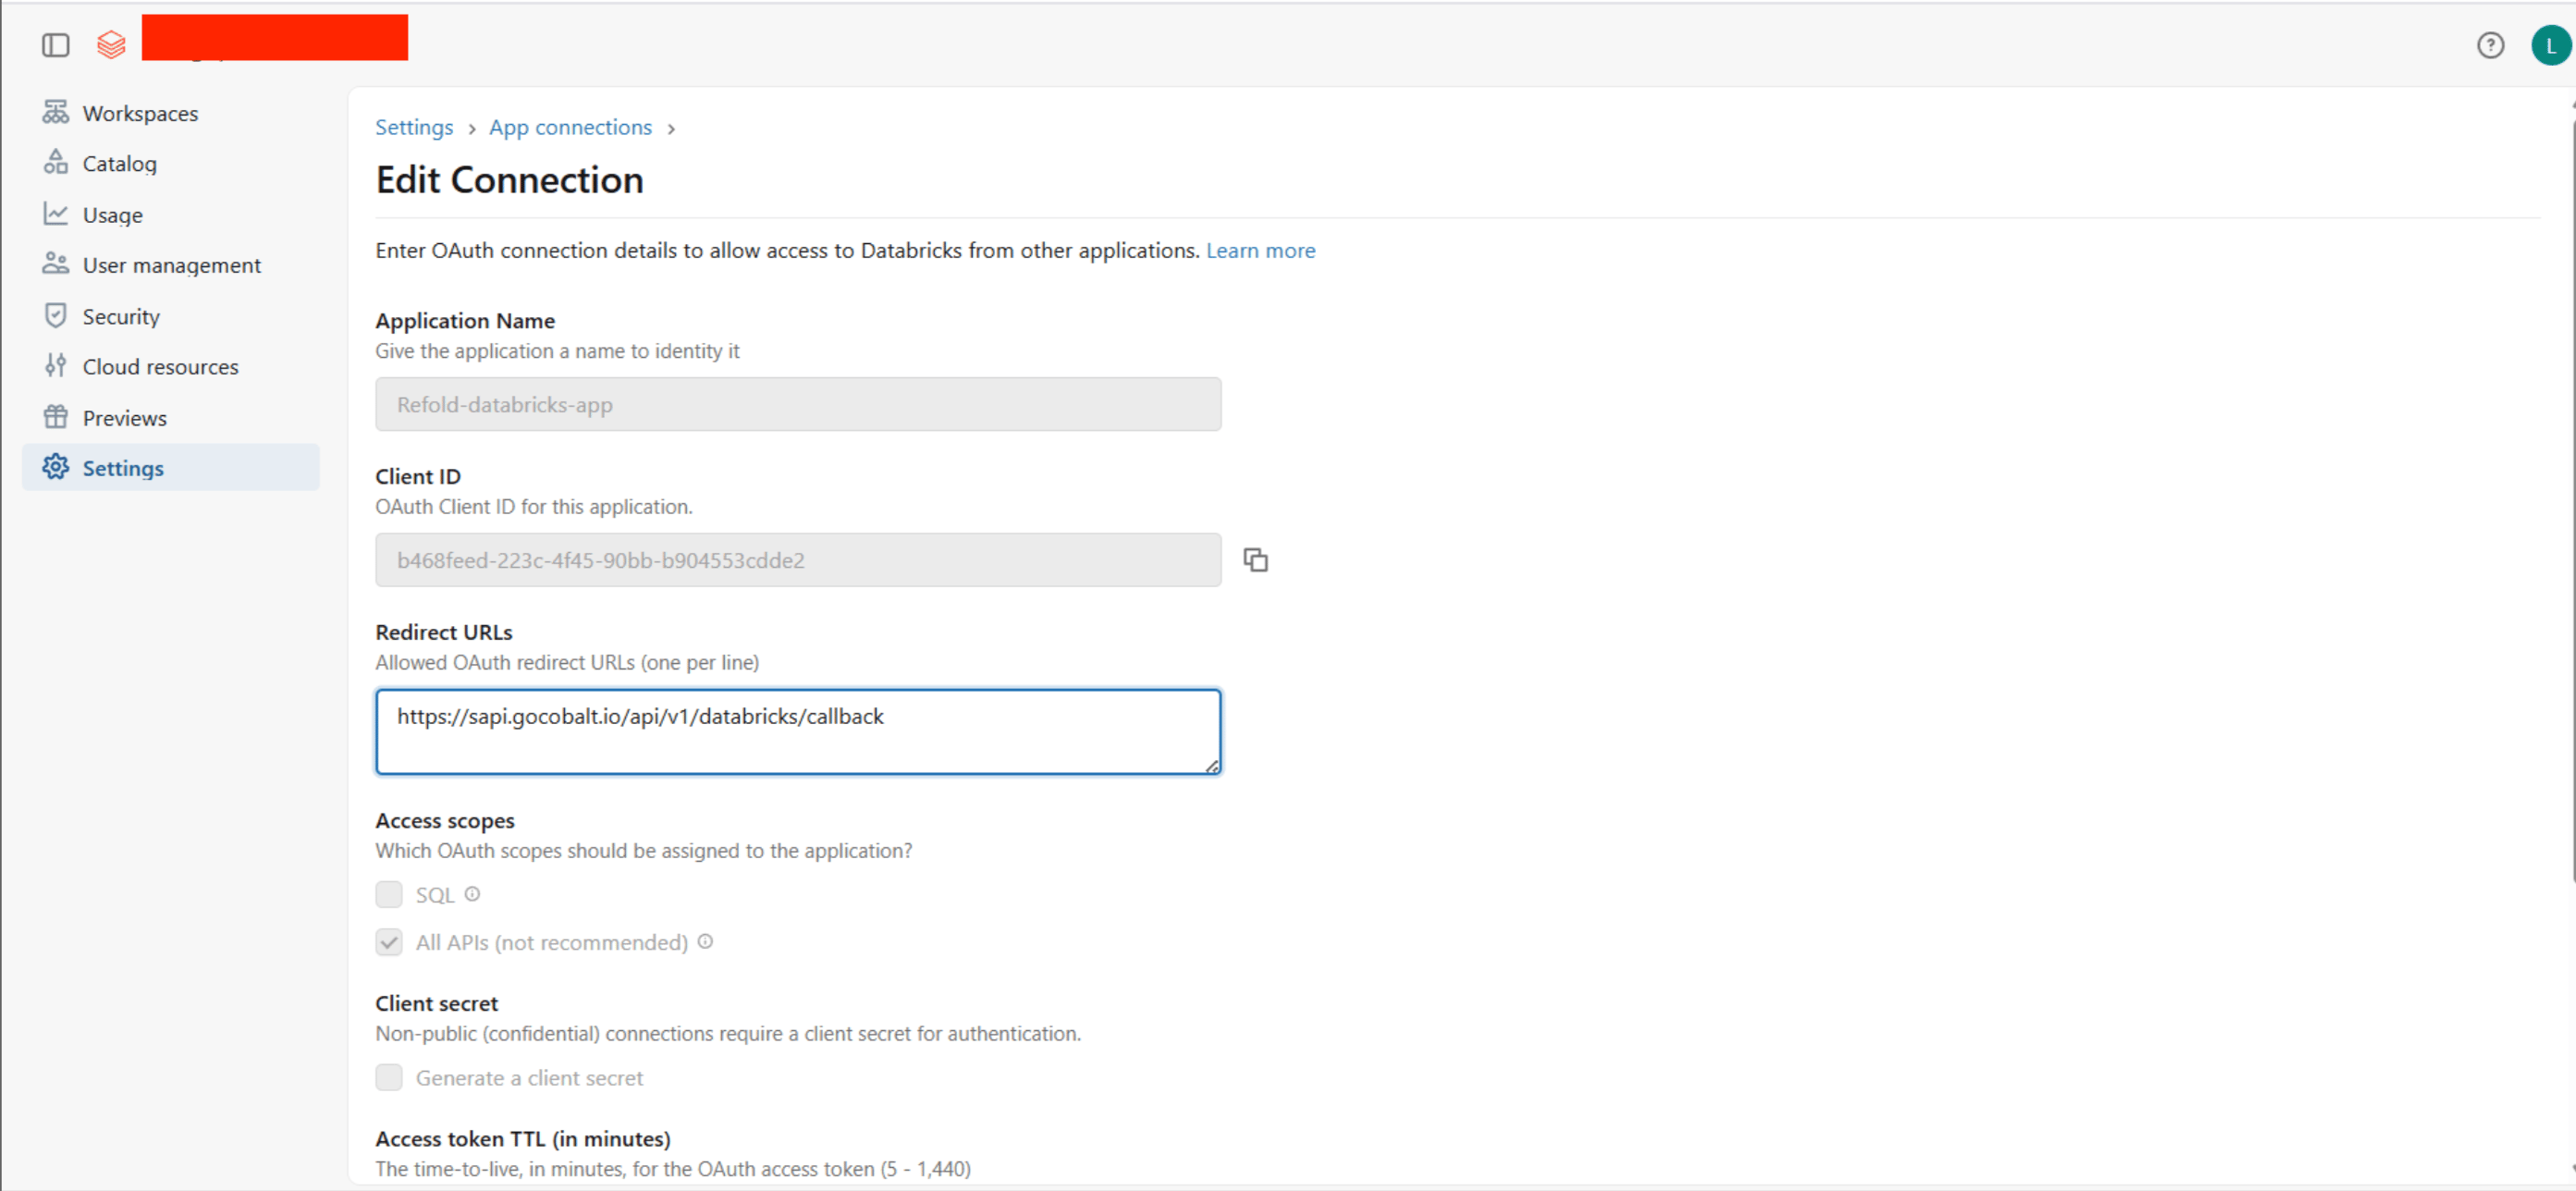The width and height of the screenshot is (2576, 1191).
Task: Open the user avatar L menu
Action: 2550,45
